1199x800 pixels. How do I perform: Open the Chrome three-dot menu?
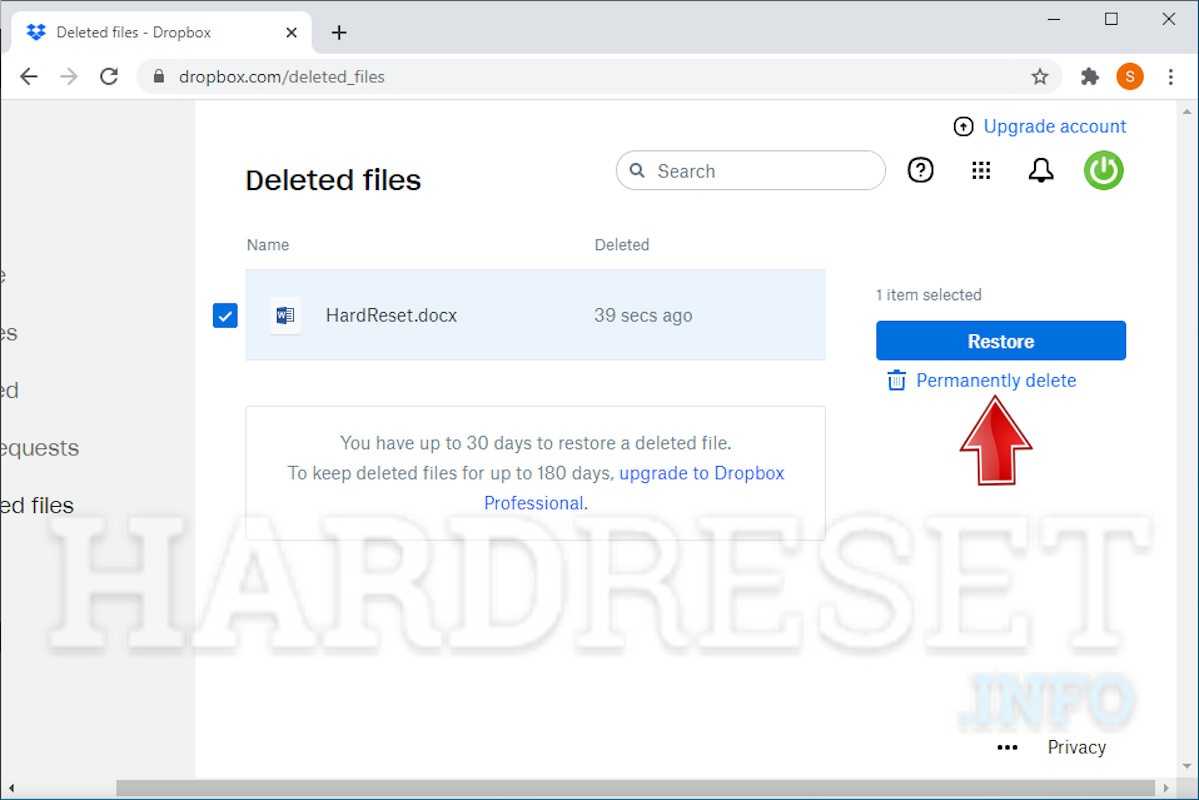tap(1171, 76)
